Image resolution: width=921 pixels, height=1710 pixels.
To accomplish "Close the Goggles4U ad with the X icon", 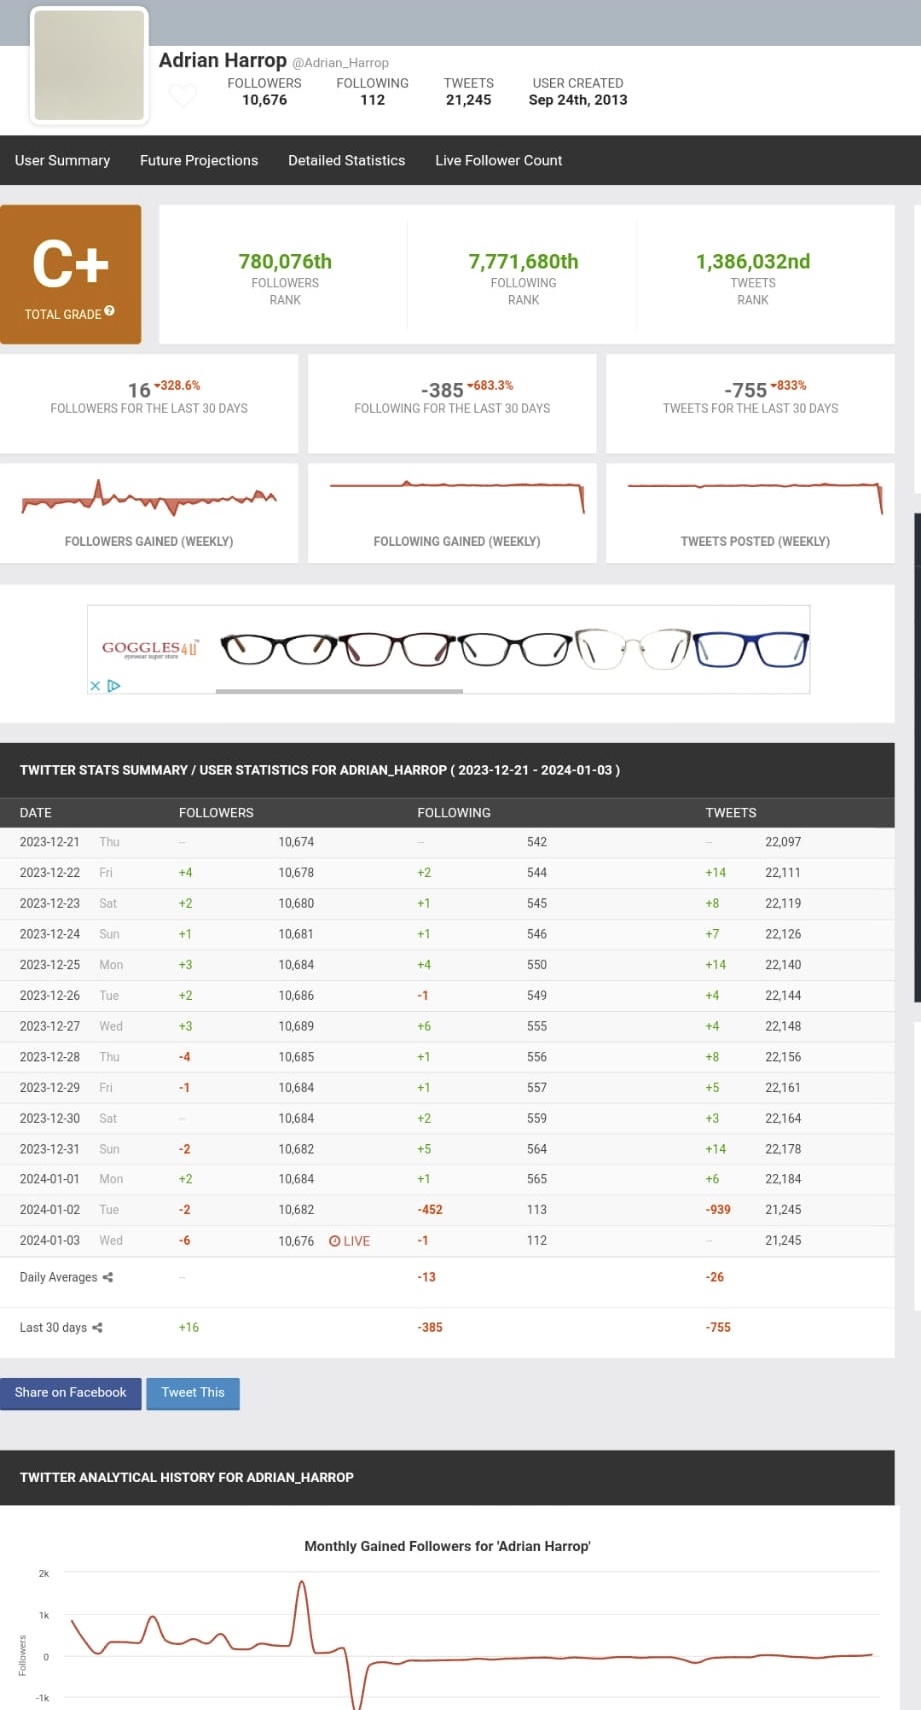I will coord(95,686).
